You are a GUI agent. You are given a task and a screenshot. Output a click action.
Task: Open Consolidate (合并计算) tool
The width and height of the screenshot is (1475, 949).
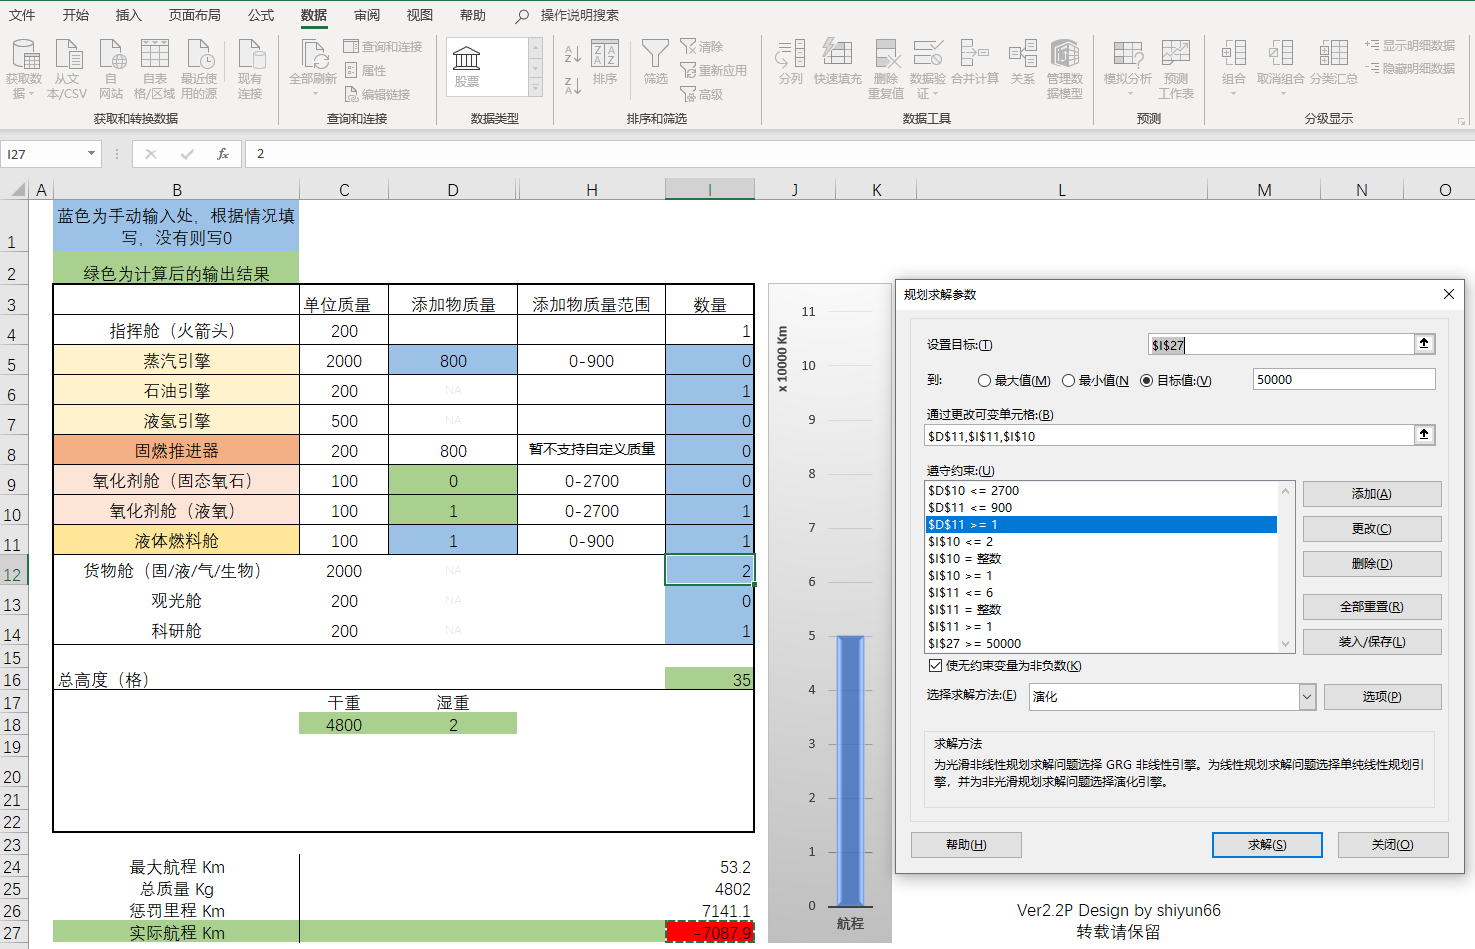tap(975, 62)
